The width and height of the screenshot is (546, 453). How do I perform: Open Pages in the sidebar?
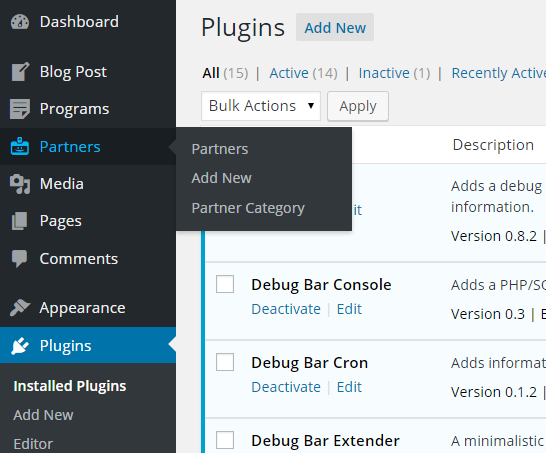click(88, 221)
